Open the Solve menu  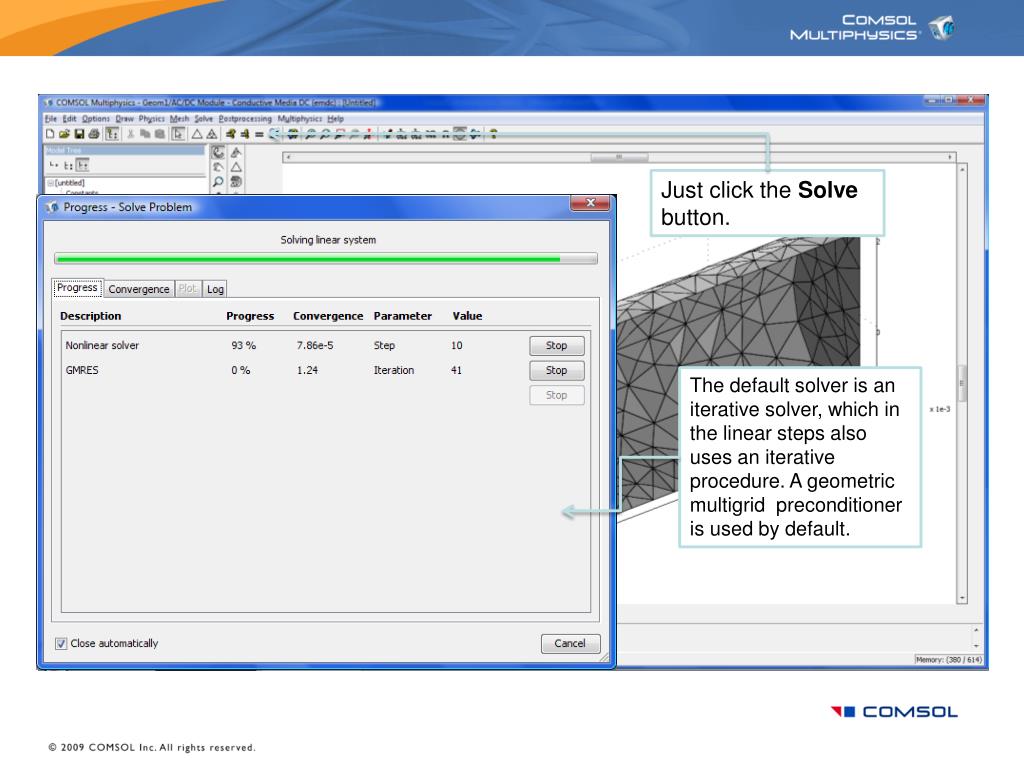[204, 119]
